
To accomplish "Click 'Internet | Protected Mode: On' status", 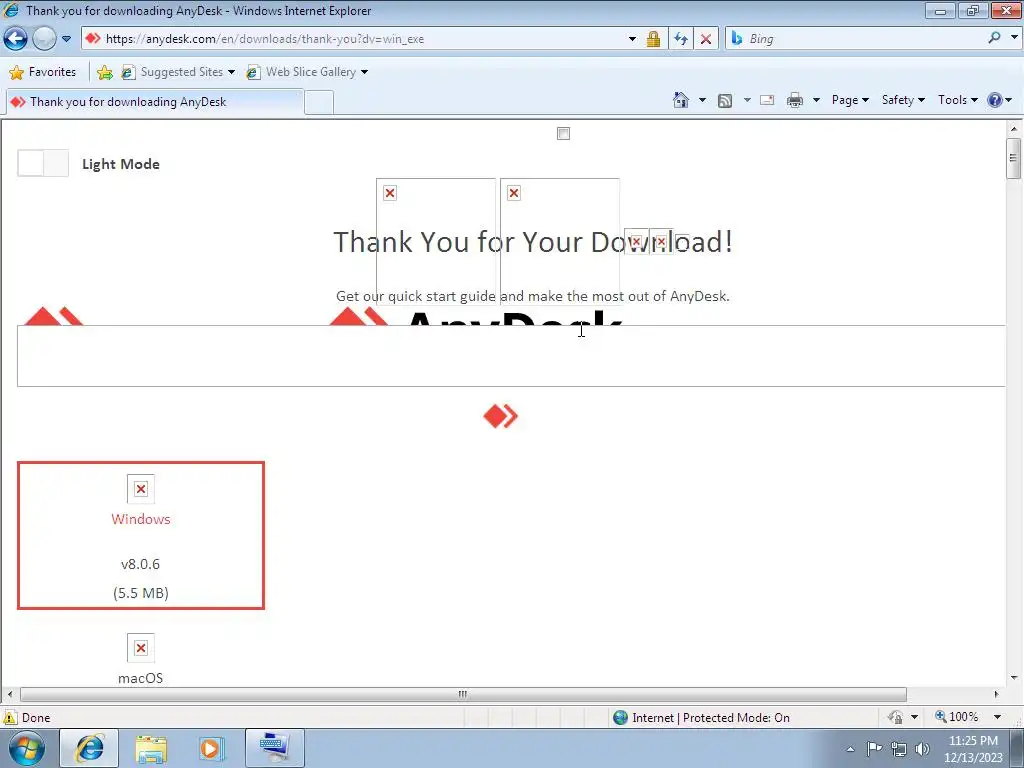I will click(702, 718).
